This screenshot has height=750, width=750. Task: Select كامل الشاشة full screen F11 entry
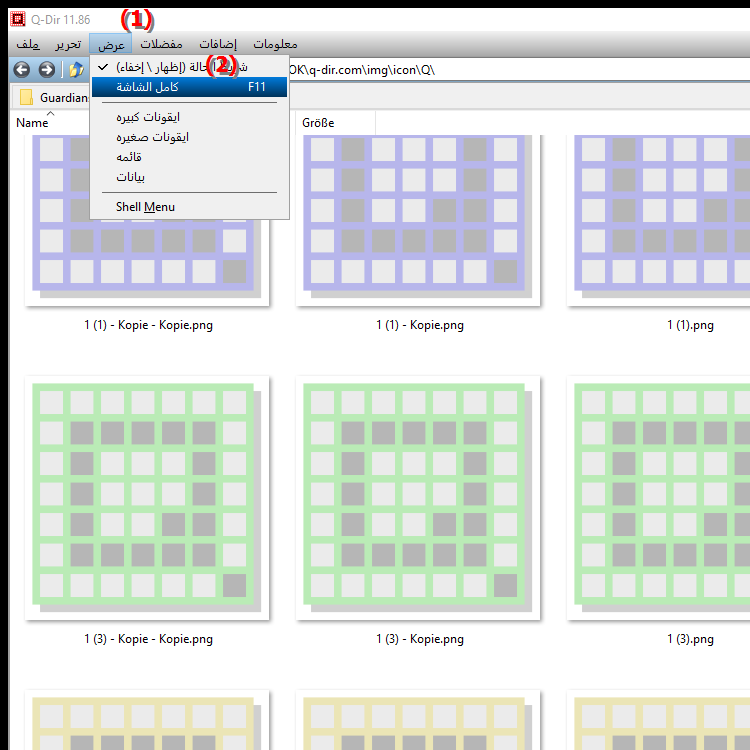[189, 87]
